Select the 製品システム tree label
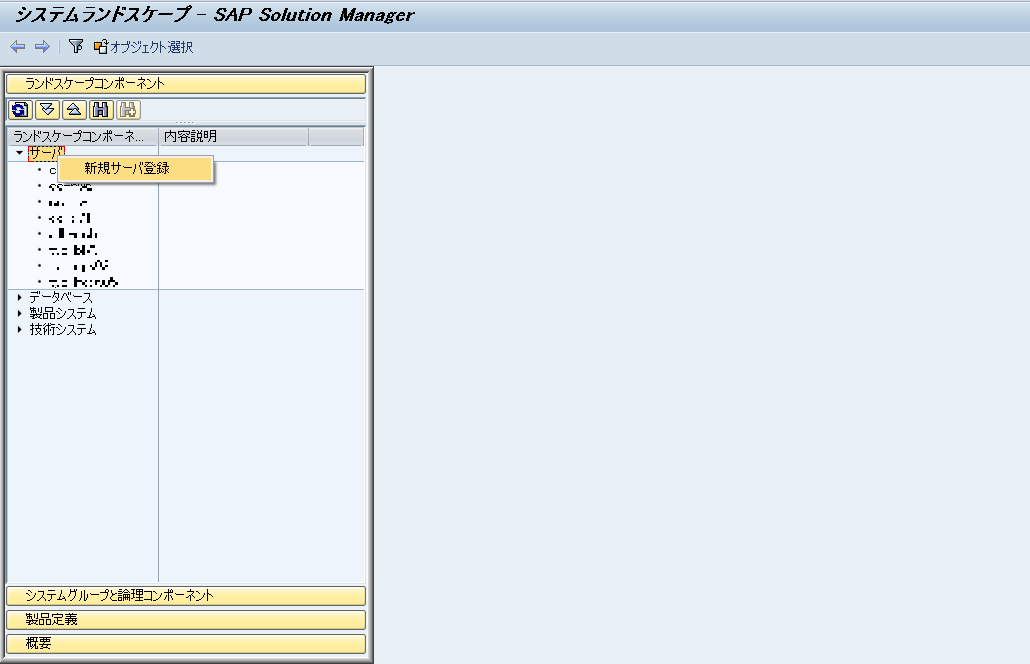This screenshot has height=664, width=1030. [x=63, y=313]
